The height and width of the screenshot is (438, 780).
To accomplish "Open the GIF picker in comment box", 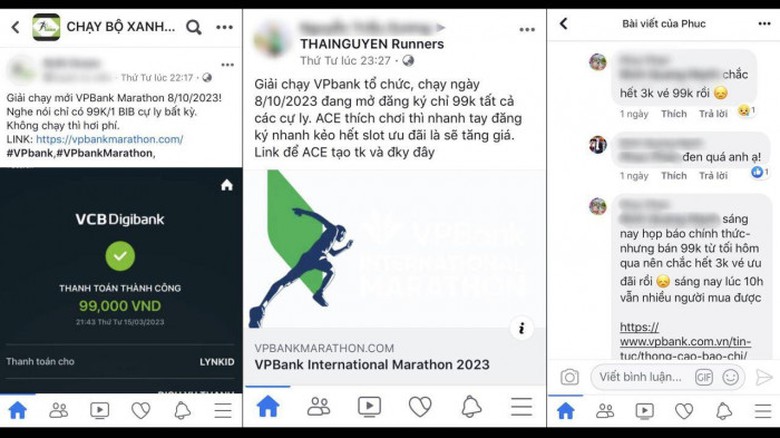I will [x=704, y=377].
